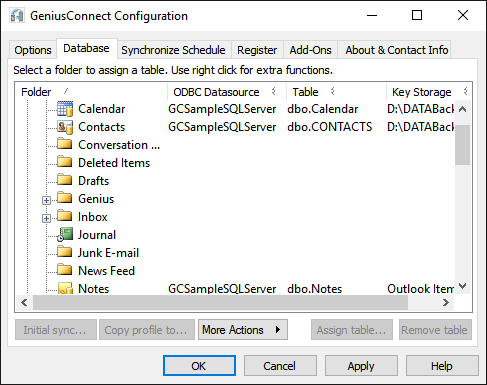Open the Add-Ons tab
Image resolution: width=487 pixels, height=385 pixels.
coord(310,50)
